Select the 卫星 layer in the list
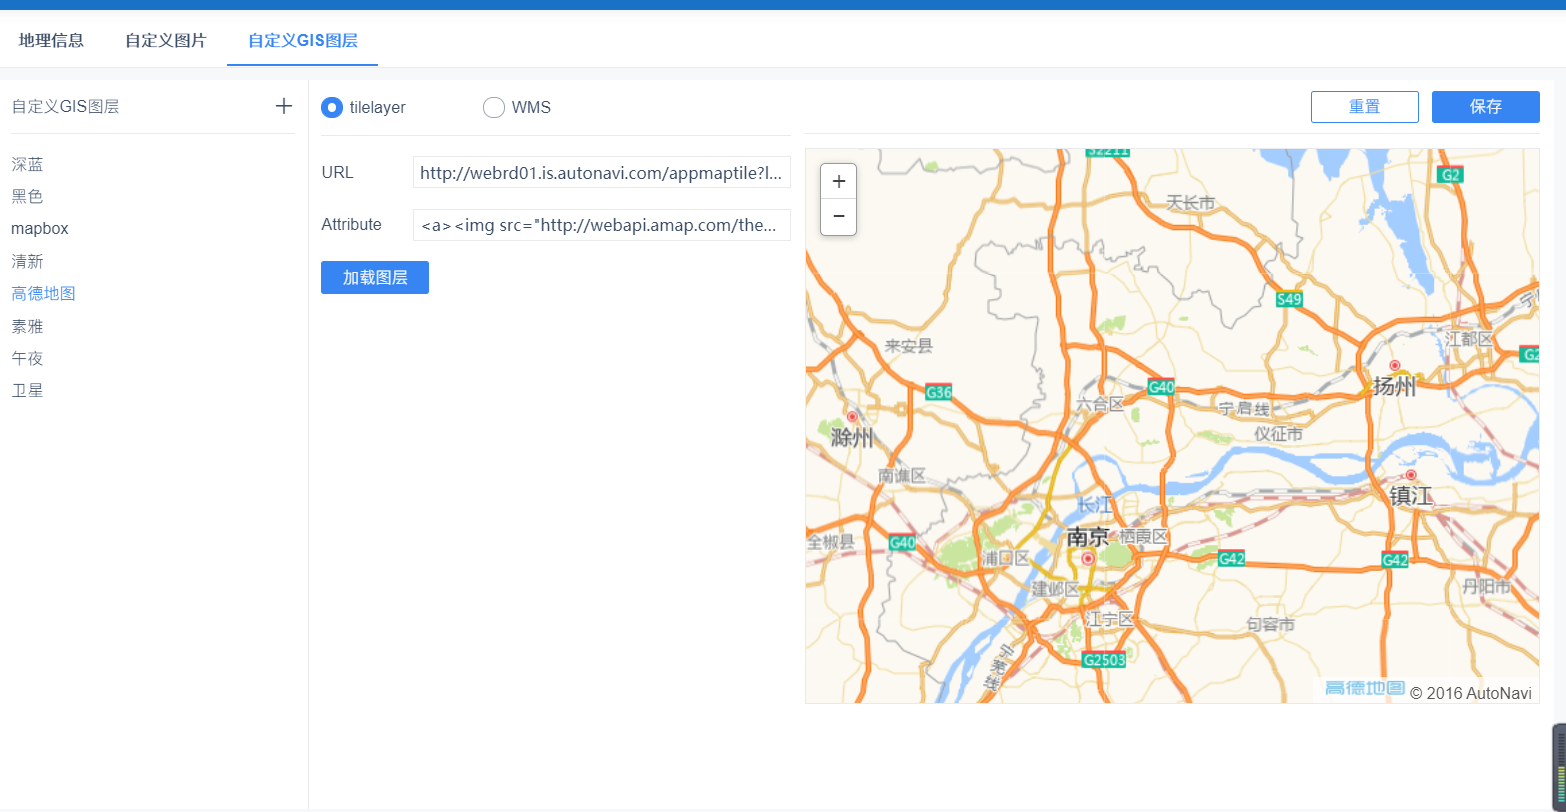Screen dimensions: 1566x812 pos(28,390)
